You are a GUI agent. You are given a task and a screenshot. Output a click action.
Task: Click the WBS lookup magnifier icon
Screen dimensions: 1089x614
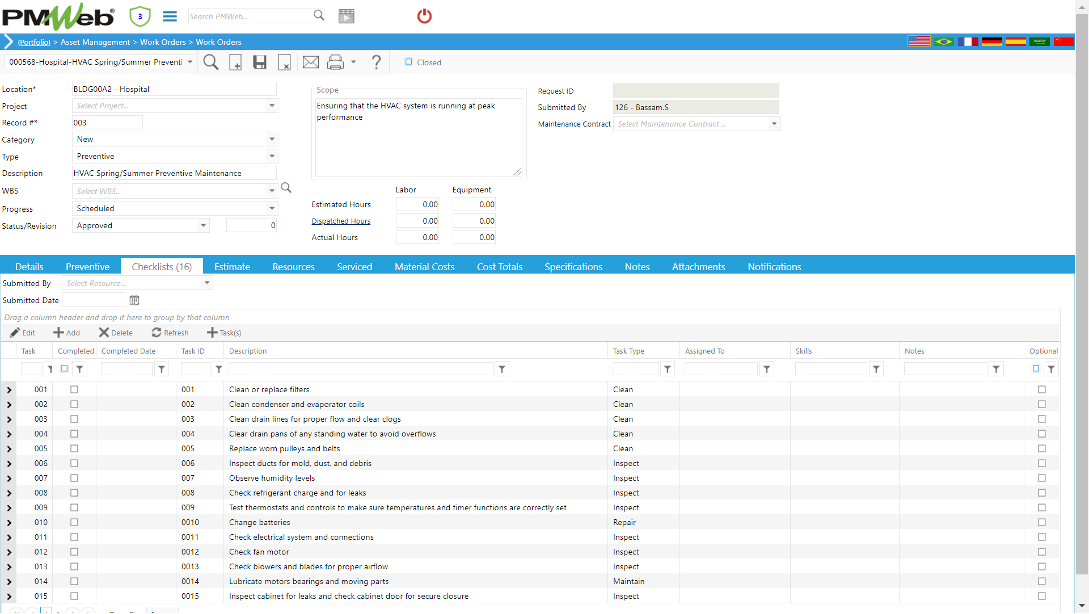click(286, 188)
